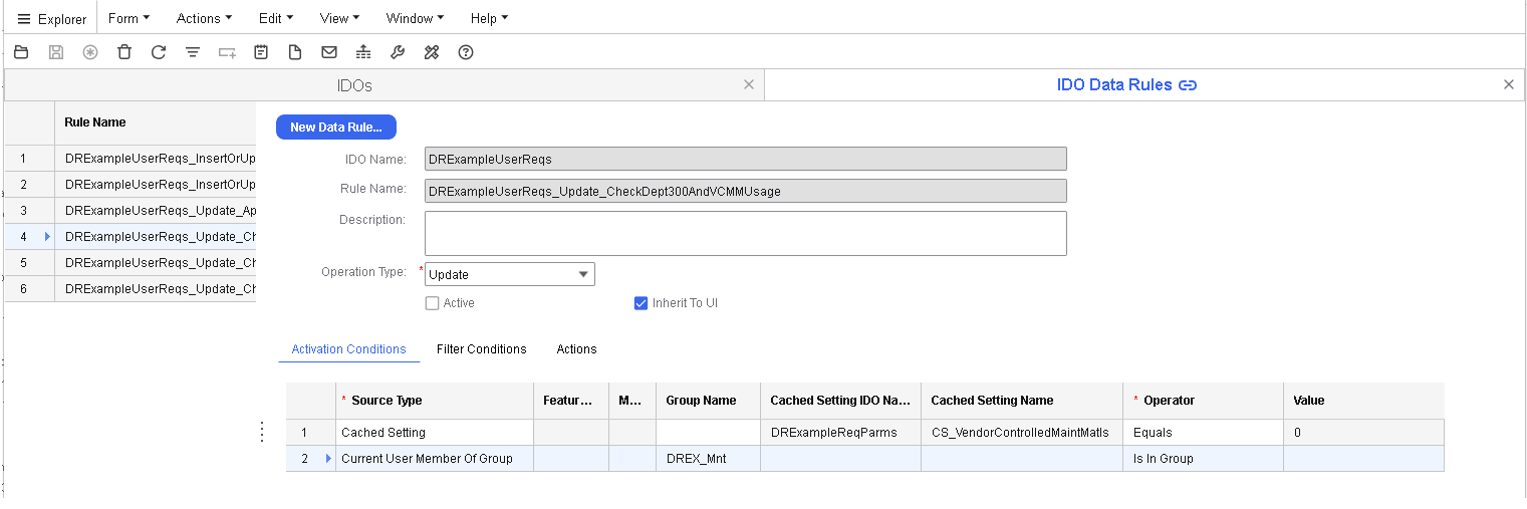Click the workflow hierarchy toolbar icon
The image size is (1527, 509).
(x=363, y=52)
